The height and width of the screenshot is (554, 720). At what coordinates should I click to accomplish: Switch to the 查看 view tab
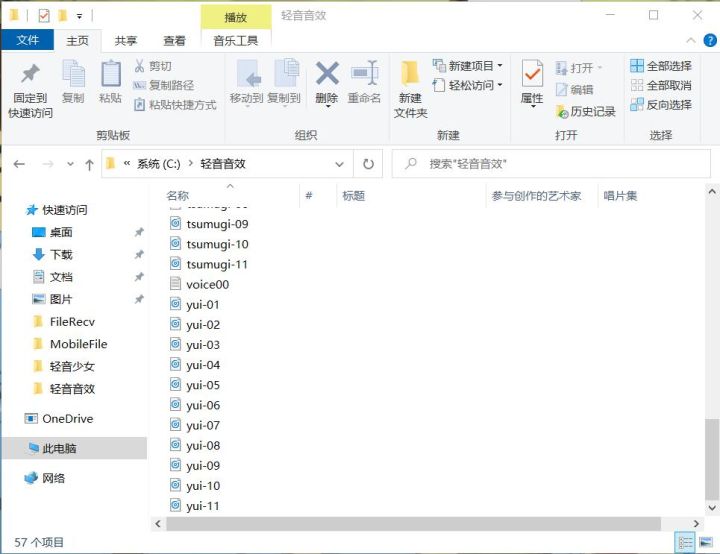pos(174,41)
